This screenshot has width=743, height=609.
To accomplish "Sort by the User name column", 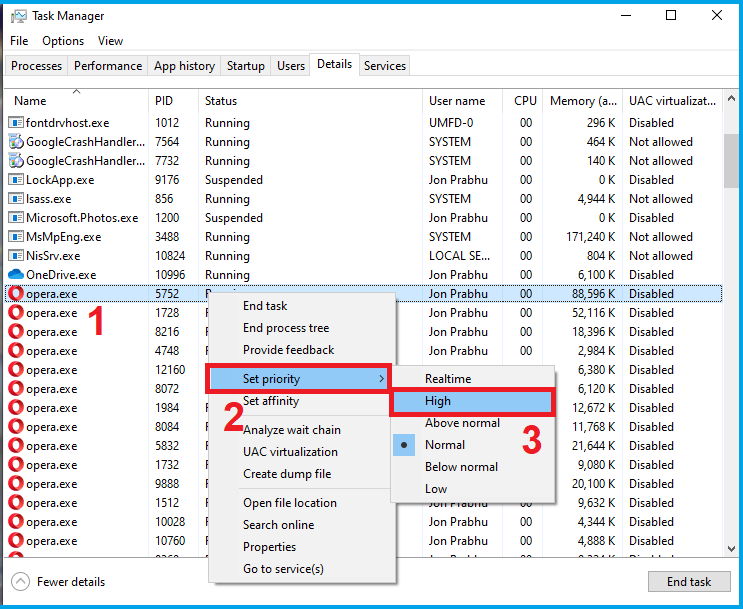I will 462,101.
